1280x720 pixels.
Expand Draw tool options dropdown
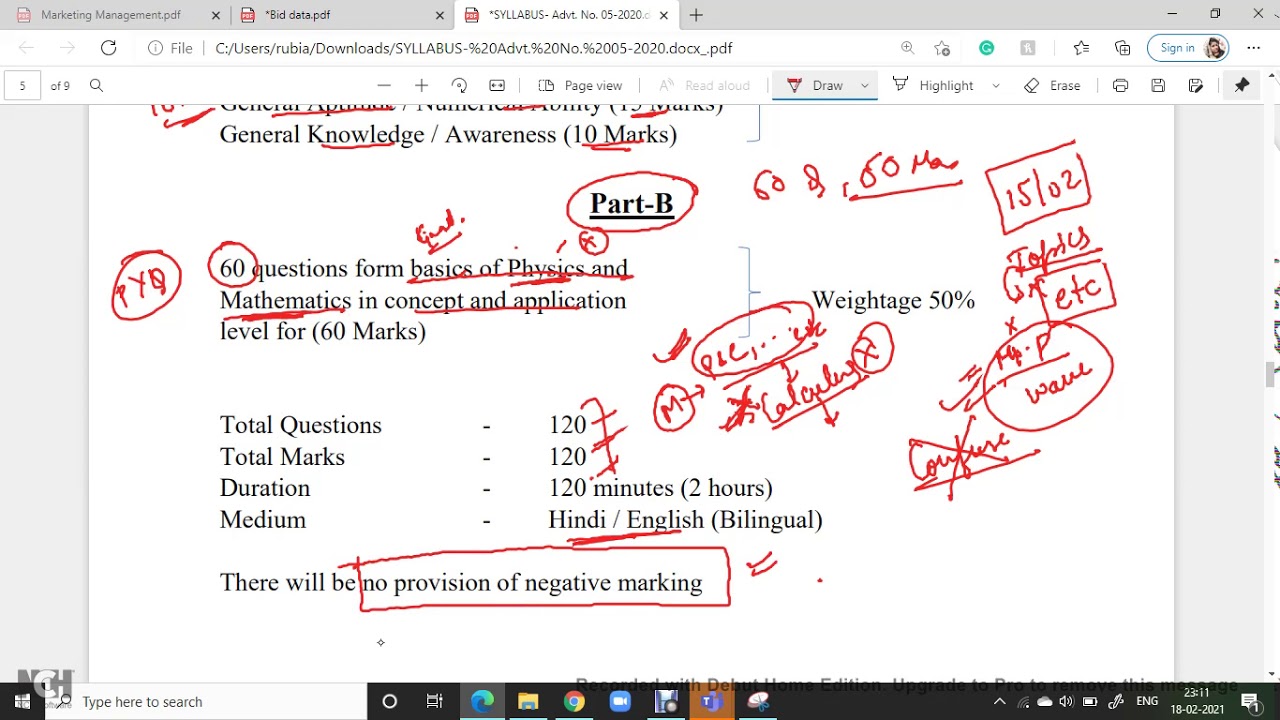[x=865, y=85]
